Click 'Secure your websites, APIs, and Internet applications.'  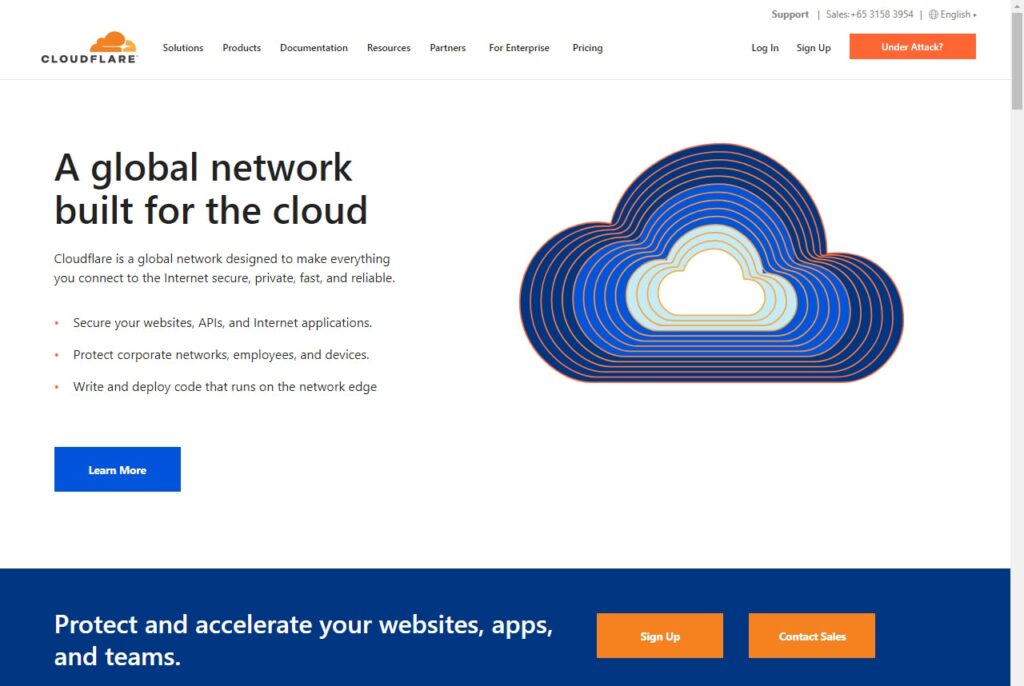[223, 323]
